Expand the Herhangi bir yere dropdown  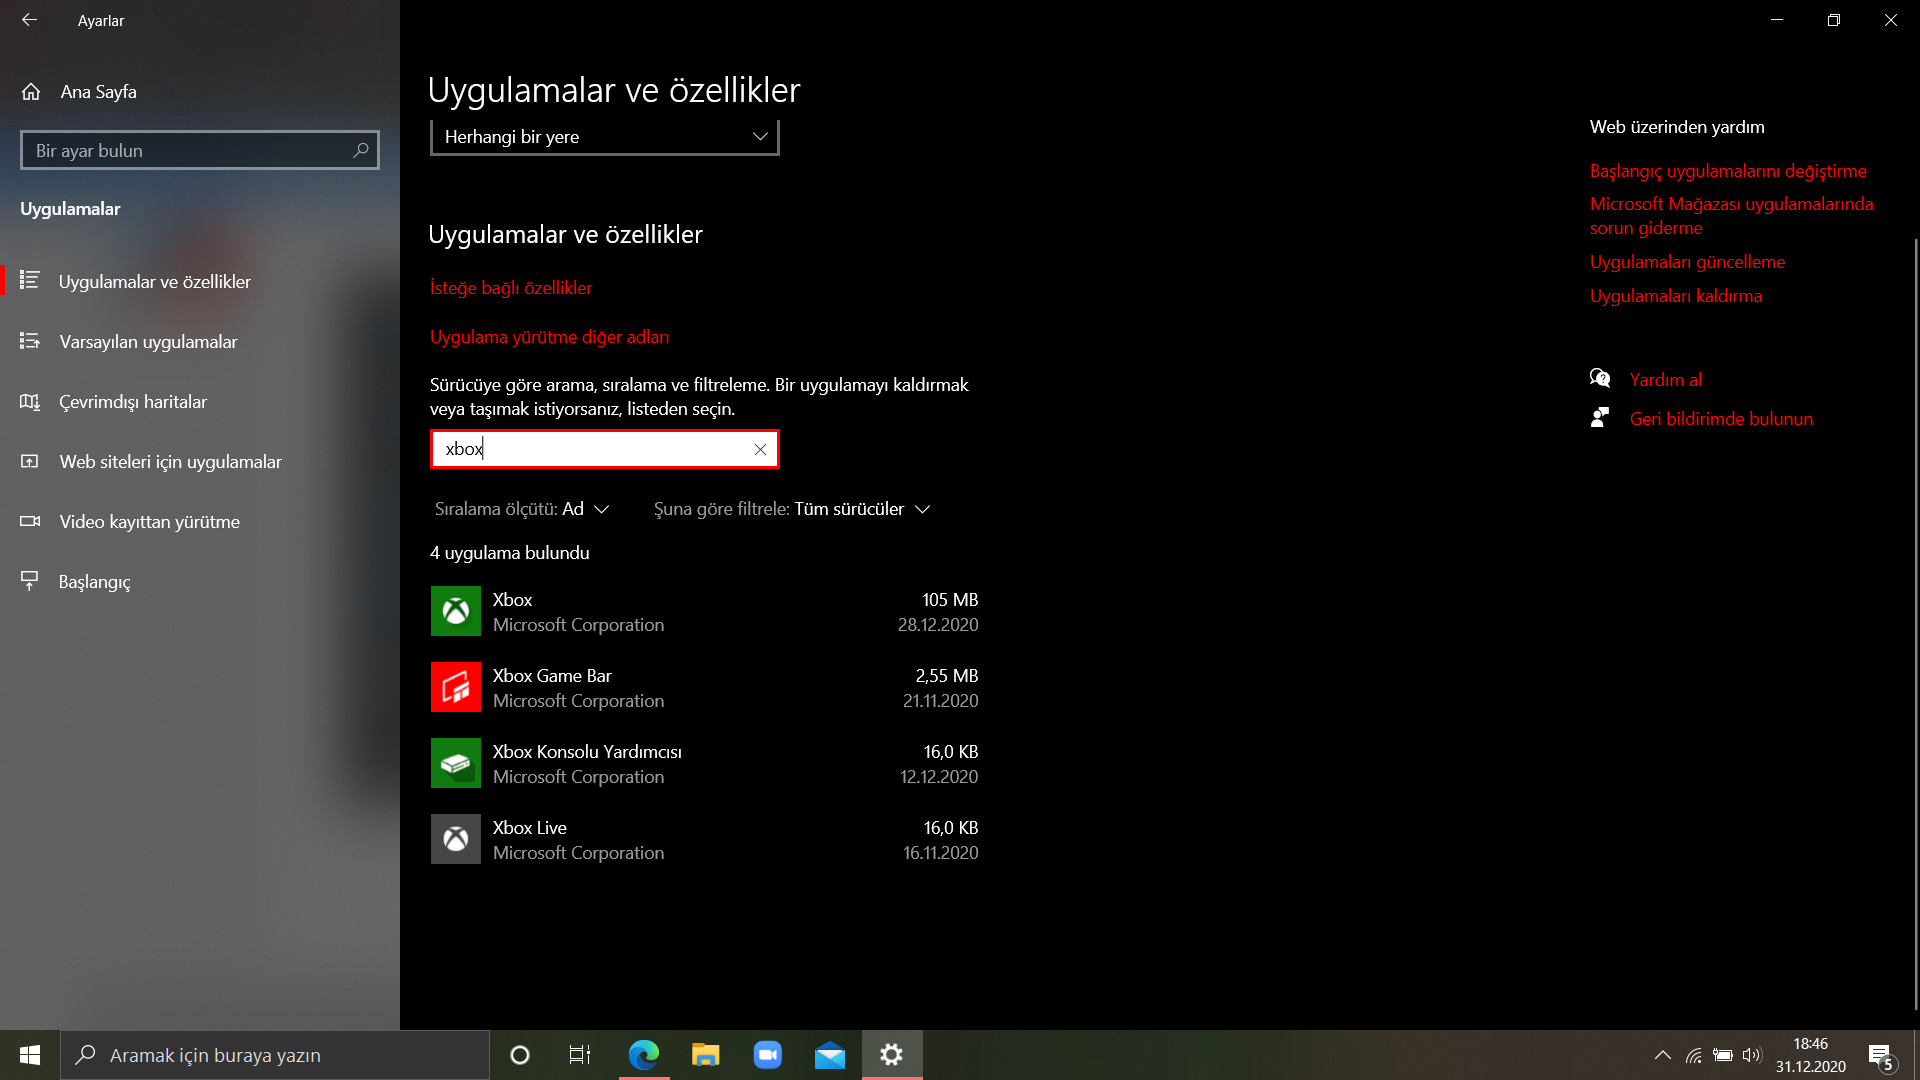[x=604, y=137]
